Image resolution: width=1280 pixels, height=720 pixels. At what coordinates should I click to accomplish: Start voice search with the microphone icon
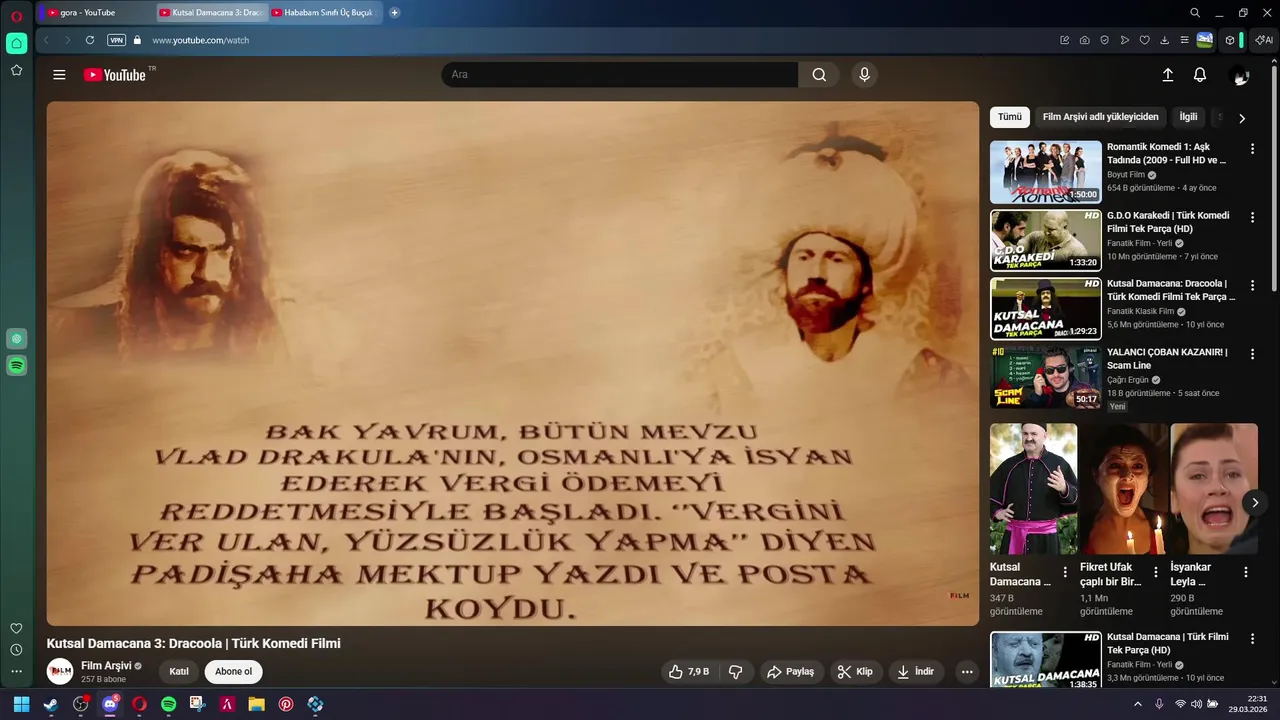pos(865,75)
